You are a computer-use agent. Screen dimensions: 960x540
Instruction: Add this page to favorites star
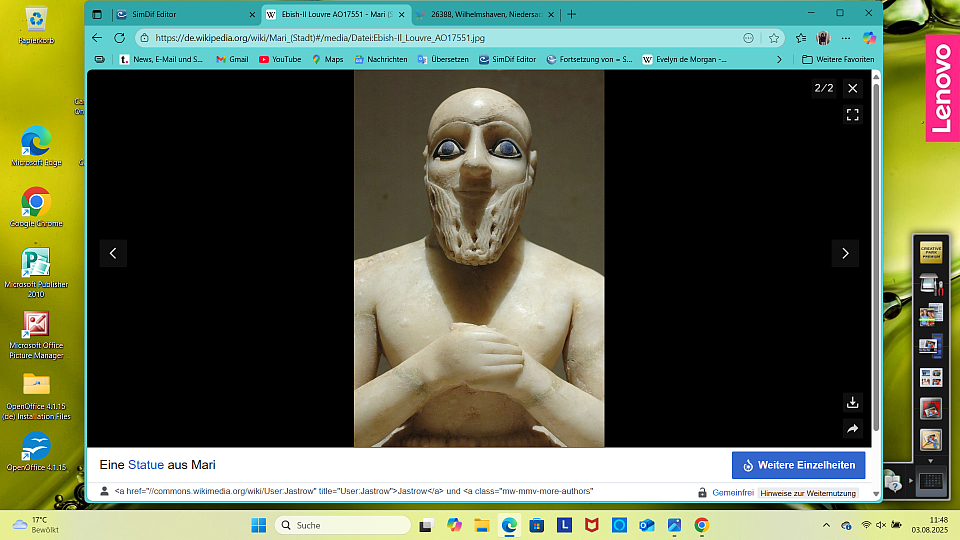[774, 38]
